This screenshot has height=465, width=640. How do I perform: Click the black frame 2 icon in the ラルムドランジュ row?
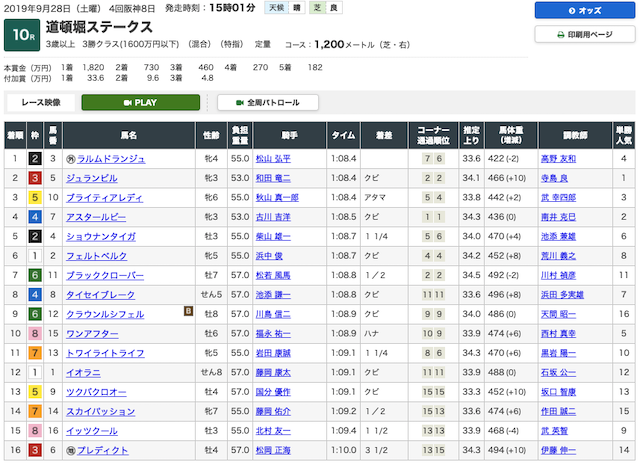tap(35, 158)
